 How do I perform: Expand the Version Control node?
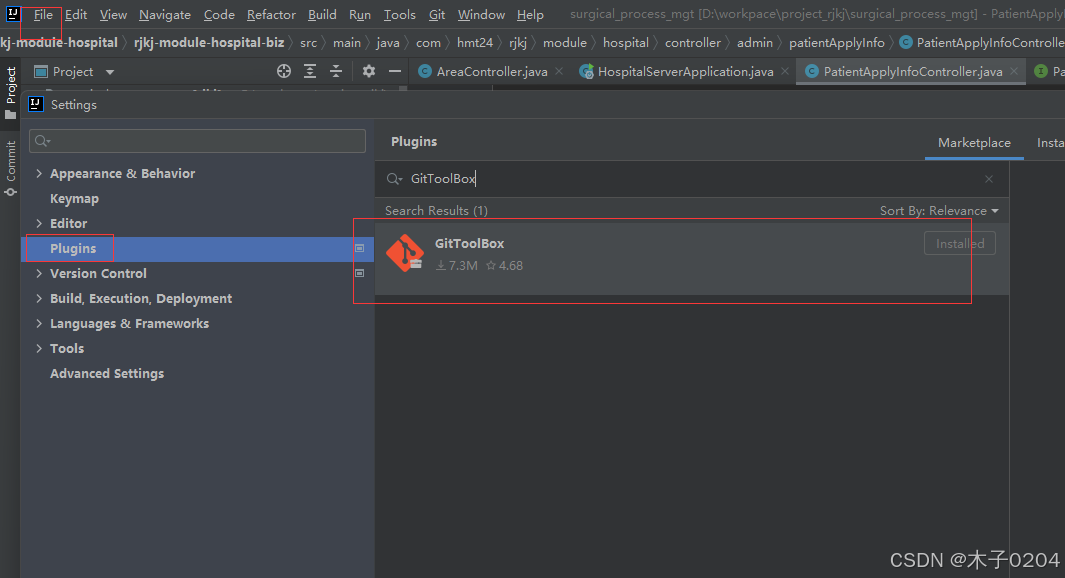click(39, 273)
